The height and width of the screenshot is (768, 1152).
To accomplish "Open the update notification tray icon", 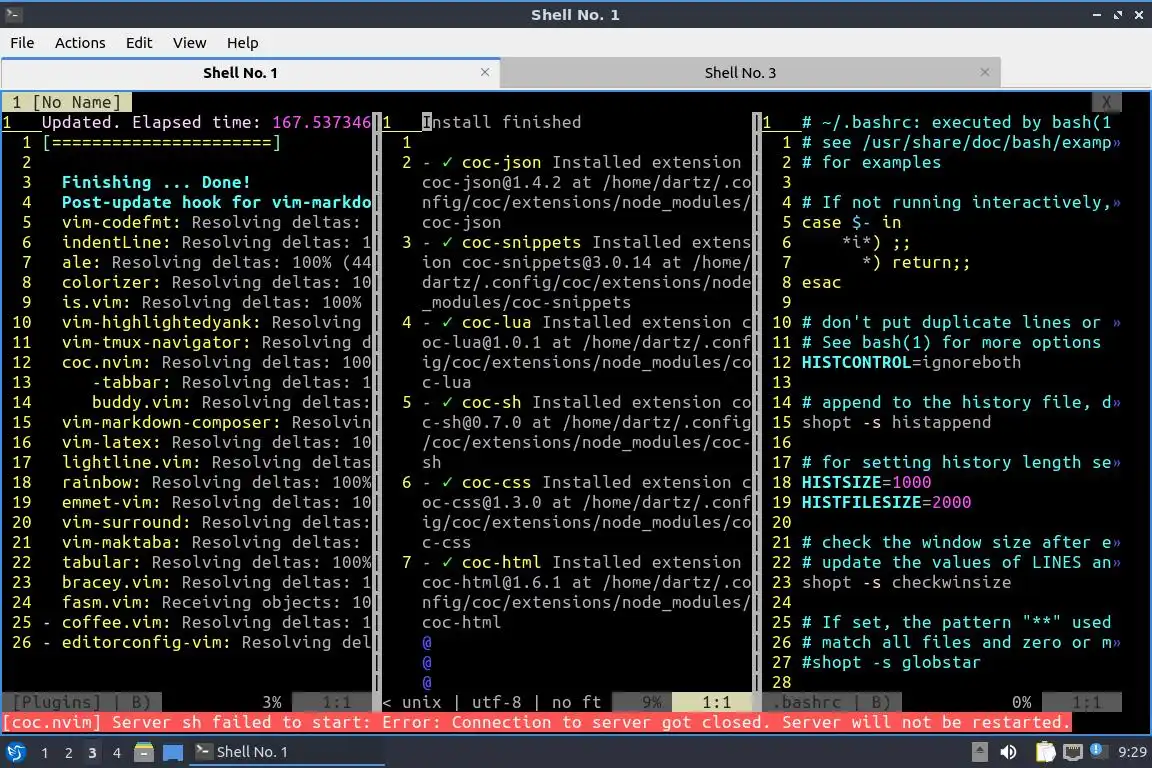I will point(1096,750).
